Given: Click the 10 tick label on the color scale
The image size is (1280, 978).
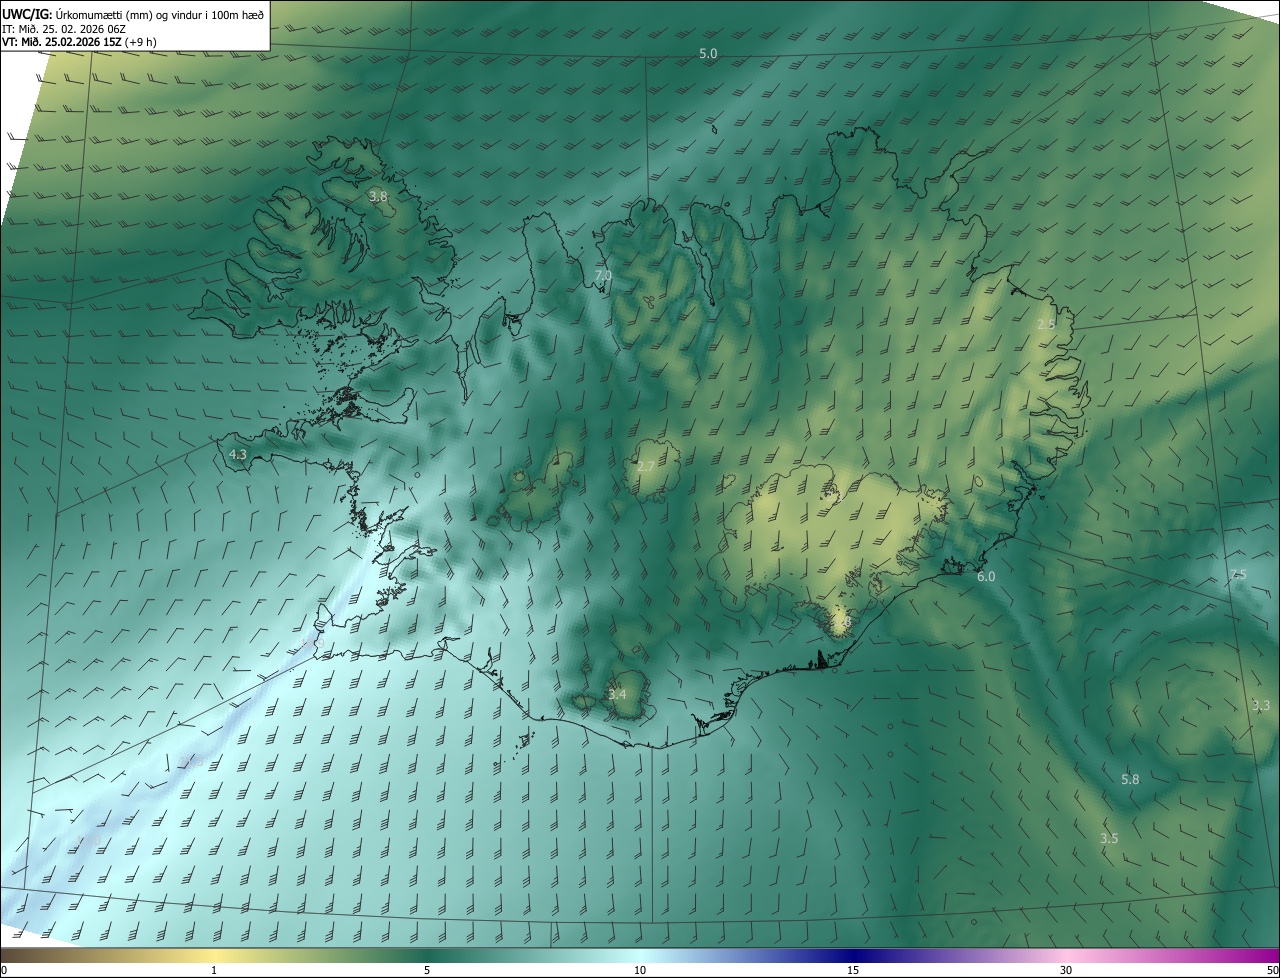Looking at the screenshot, I should (x=640, y=970).
